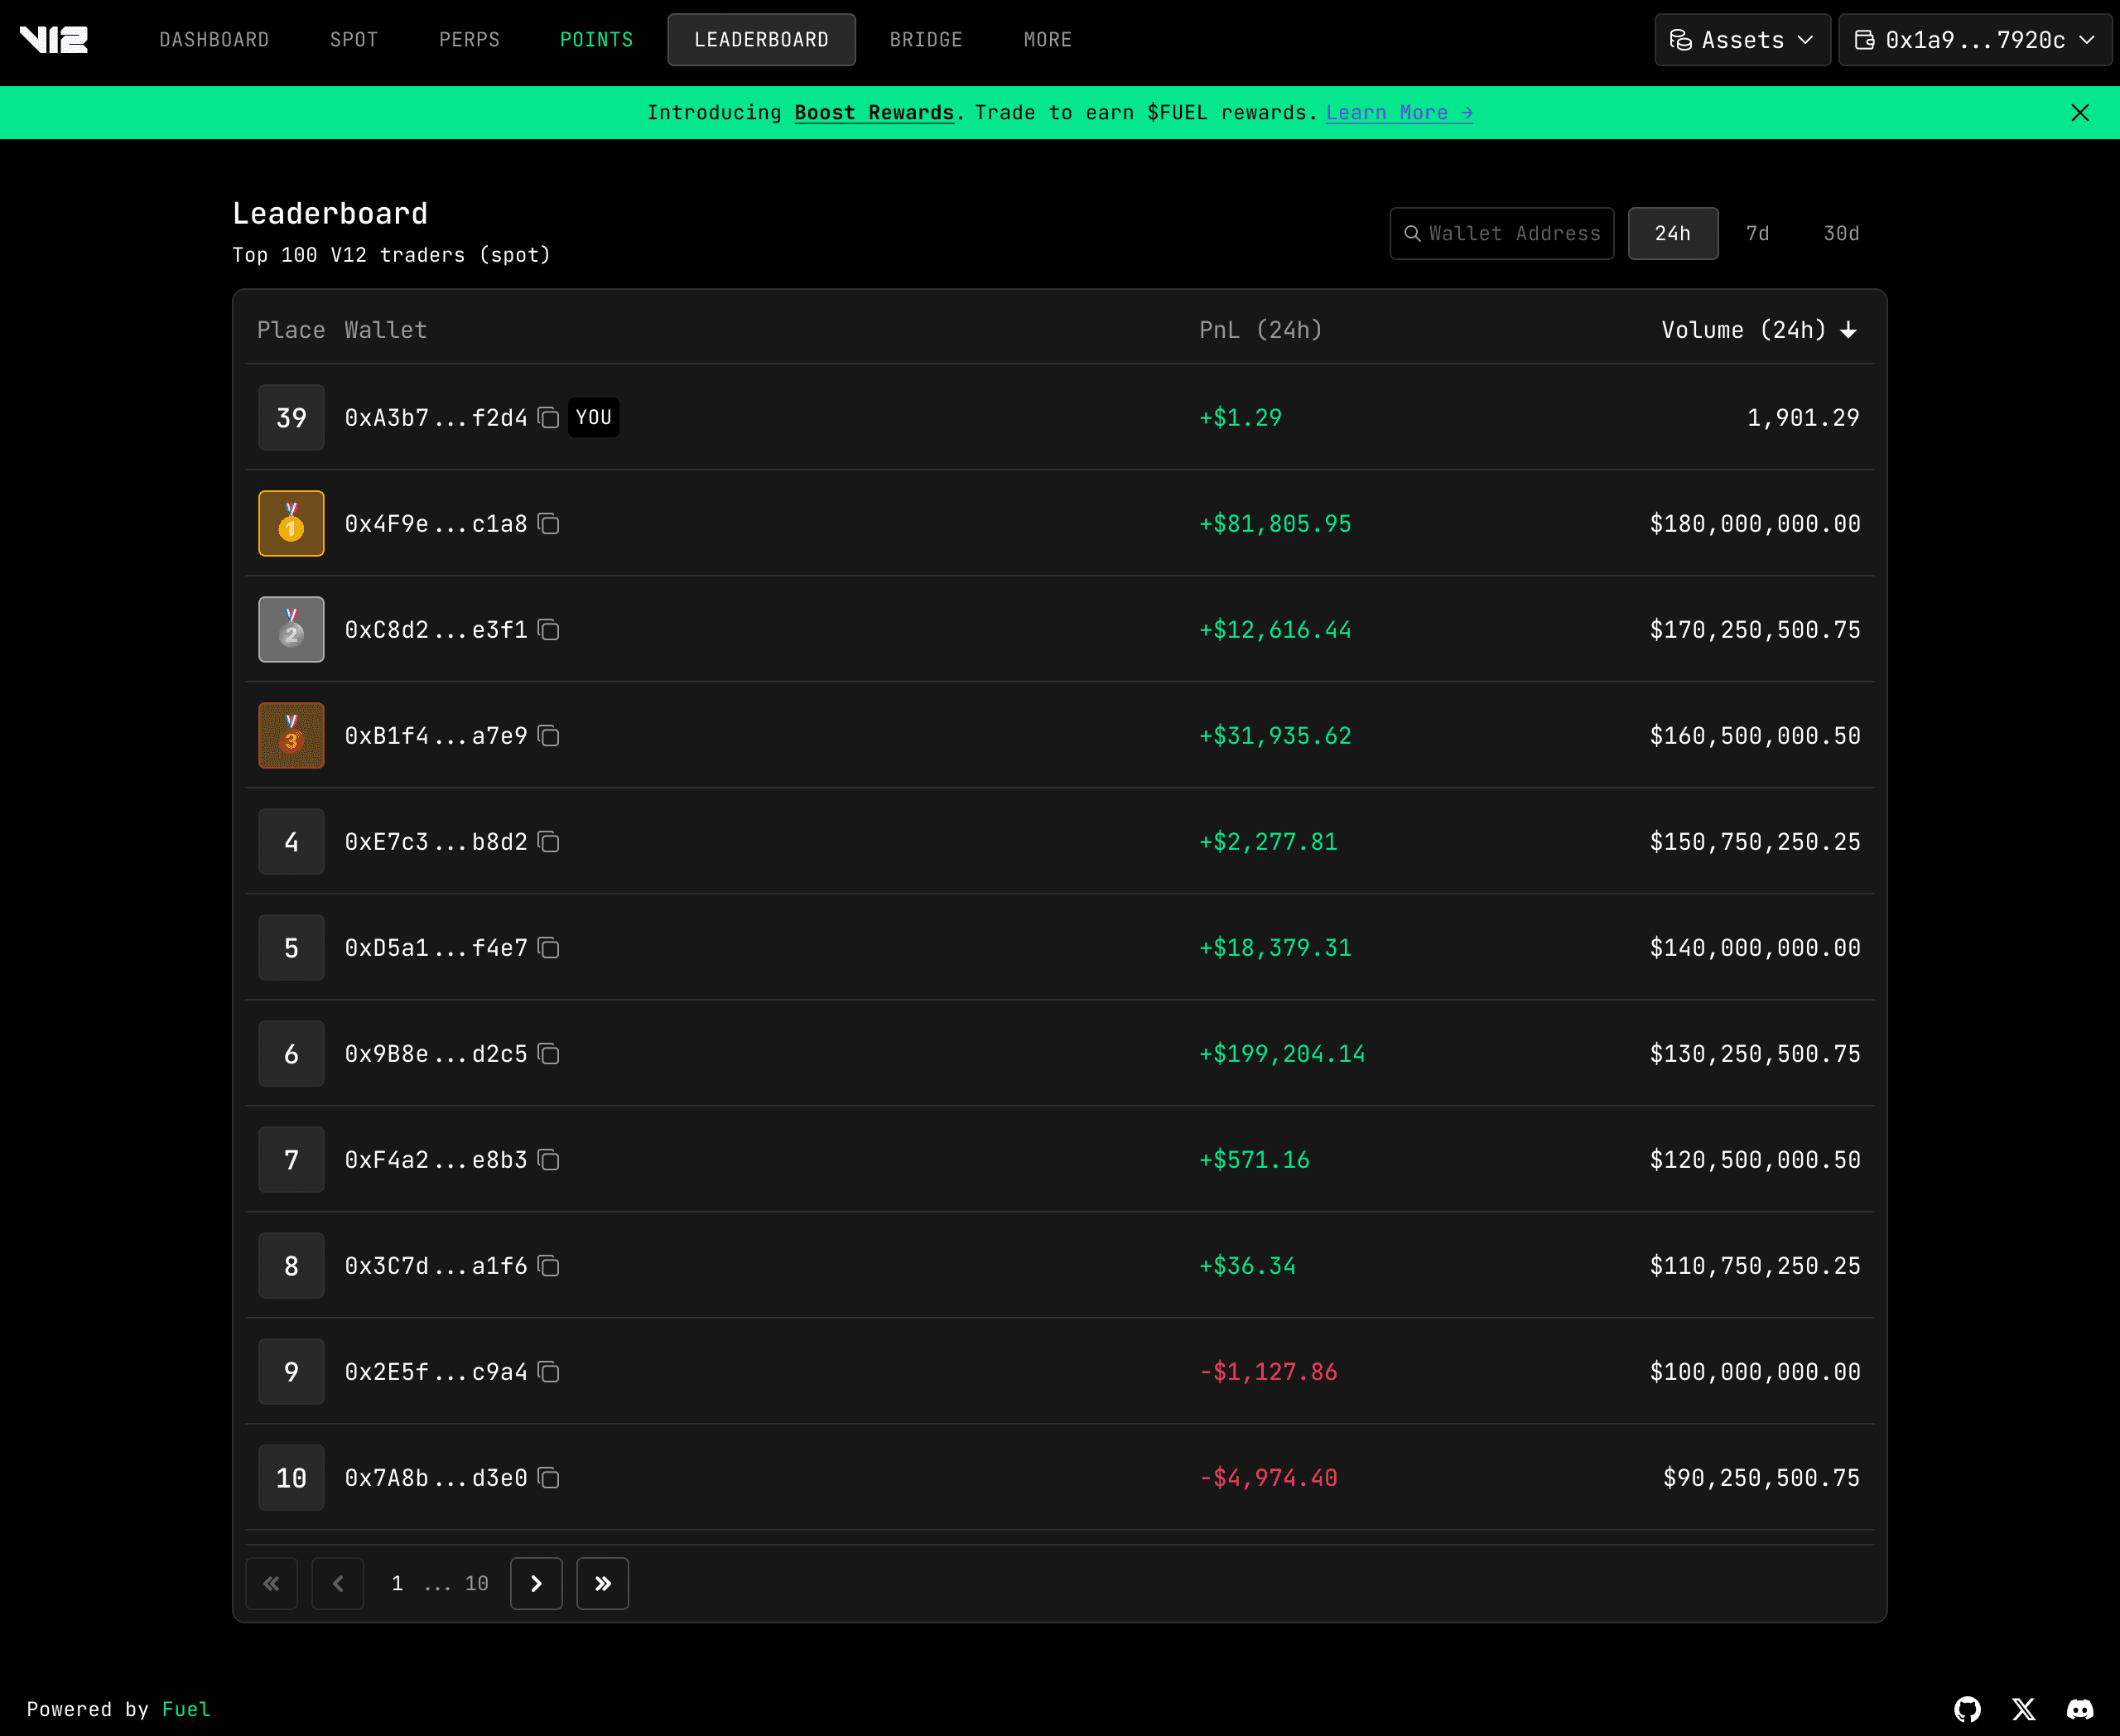The image size is (2120, 1736).
Task: Select the 30d timeframe
Action: 1841,233
